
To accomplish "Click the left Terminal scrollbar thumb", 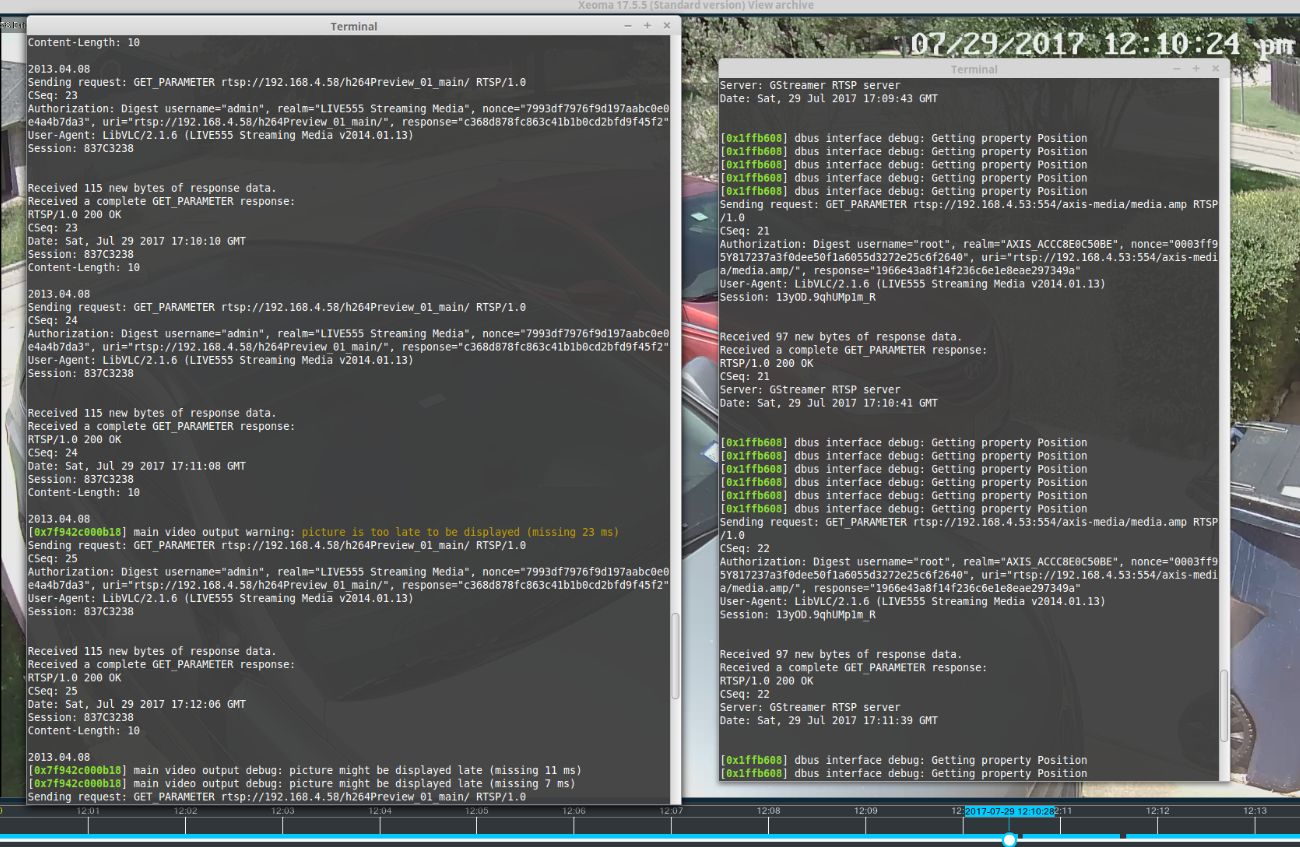I will [x=675, y=656].
